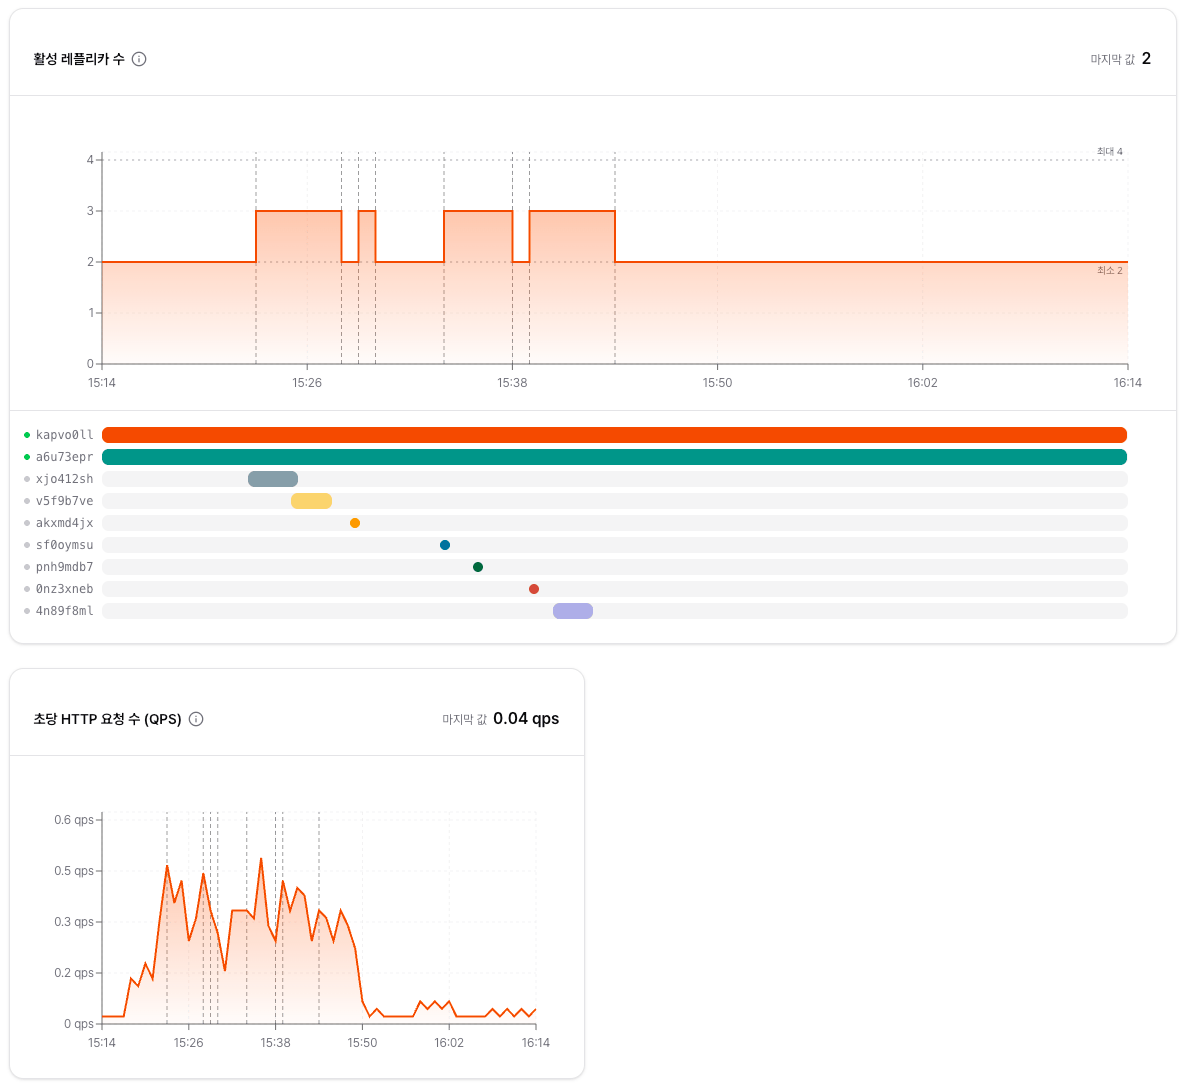Click the 16:02 tick label on the QPS chart
This screenshot has height=1089, width=1192.
click(449, 1043)
